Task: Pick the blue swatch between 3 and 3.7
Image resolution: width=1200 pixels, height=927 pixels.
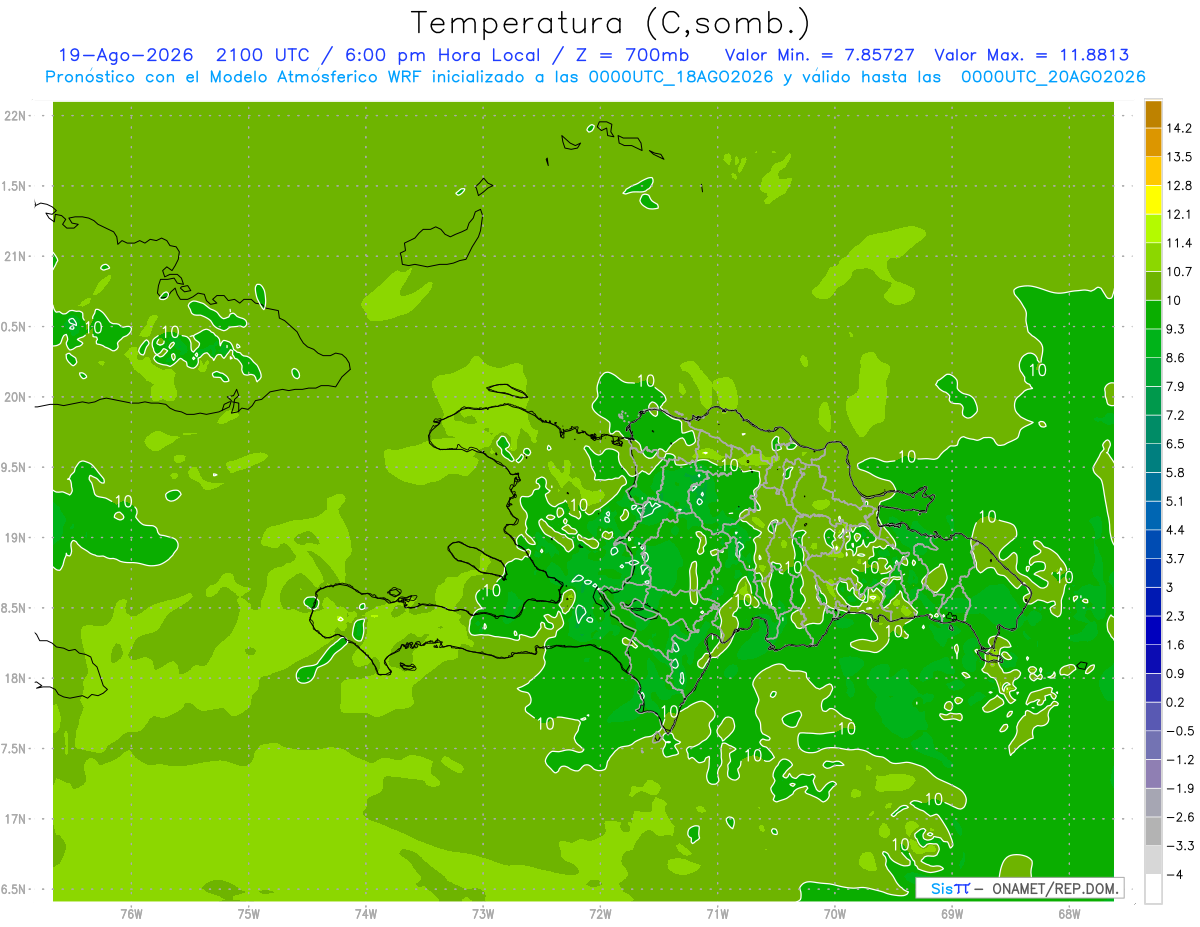Action: click(x=1153, y=573)
